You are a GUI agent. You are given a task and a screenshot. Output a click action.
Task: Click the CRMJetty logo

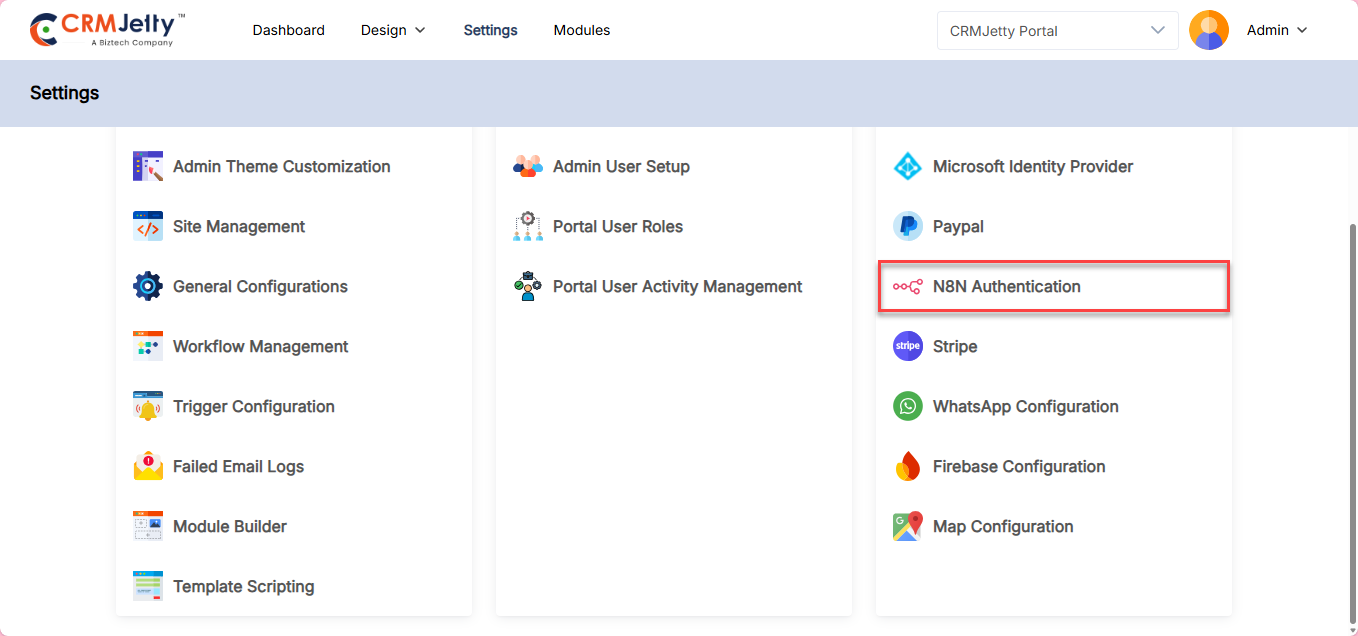[x=107, y=30]
